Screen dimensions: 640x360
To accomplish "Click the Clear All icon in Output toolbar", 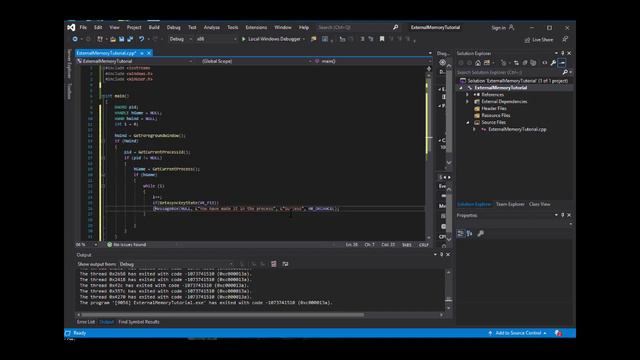I will tap(274, 264).
